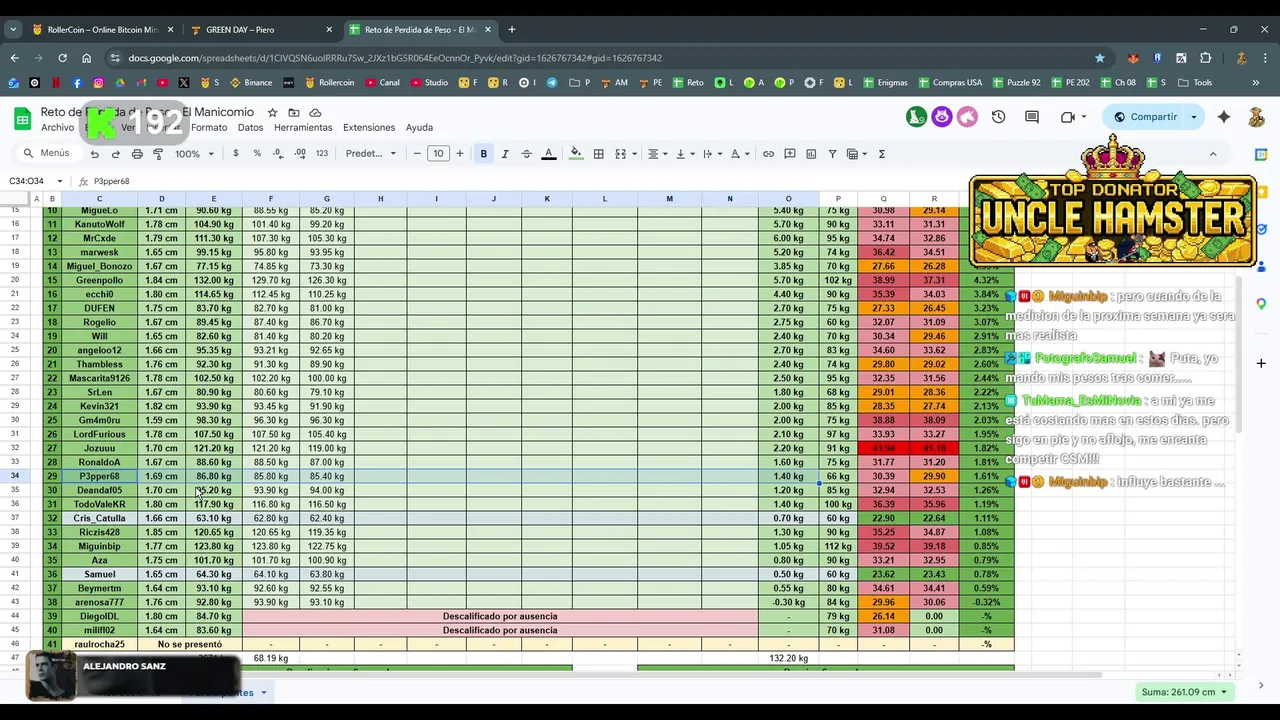Open the borders tool
The height and width of the screenshot is (720, 1280).
[598, 154]
